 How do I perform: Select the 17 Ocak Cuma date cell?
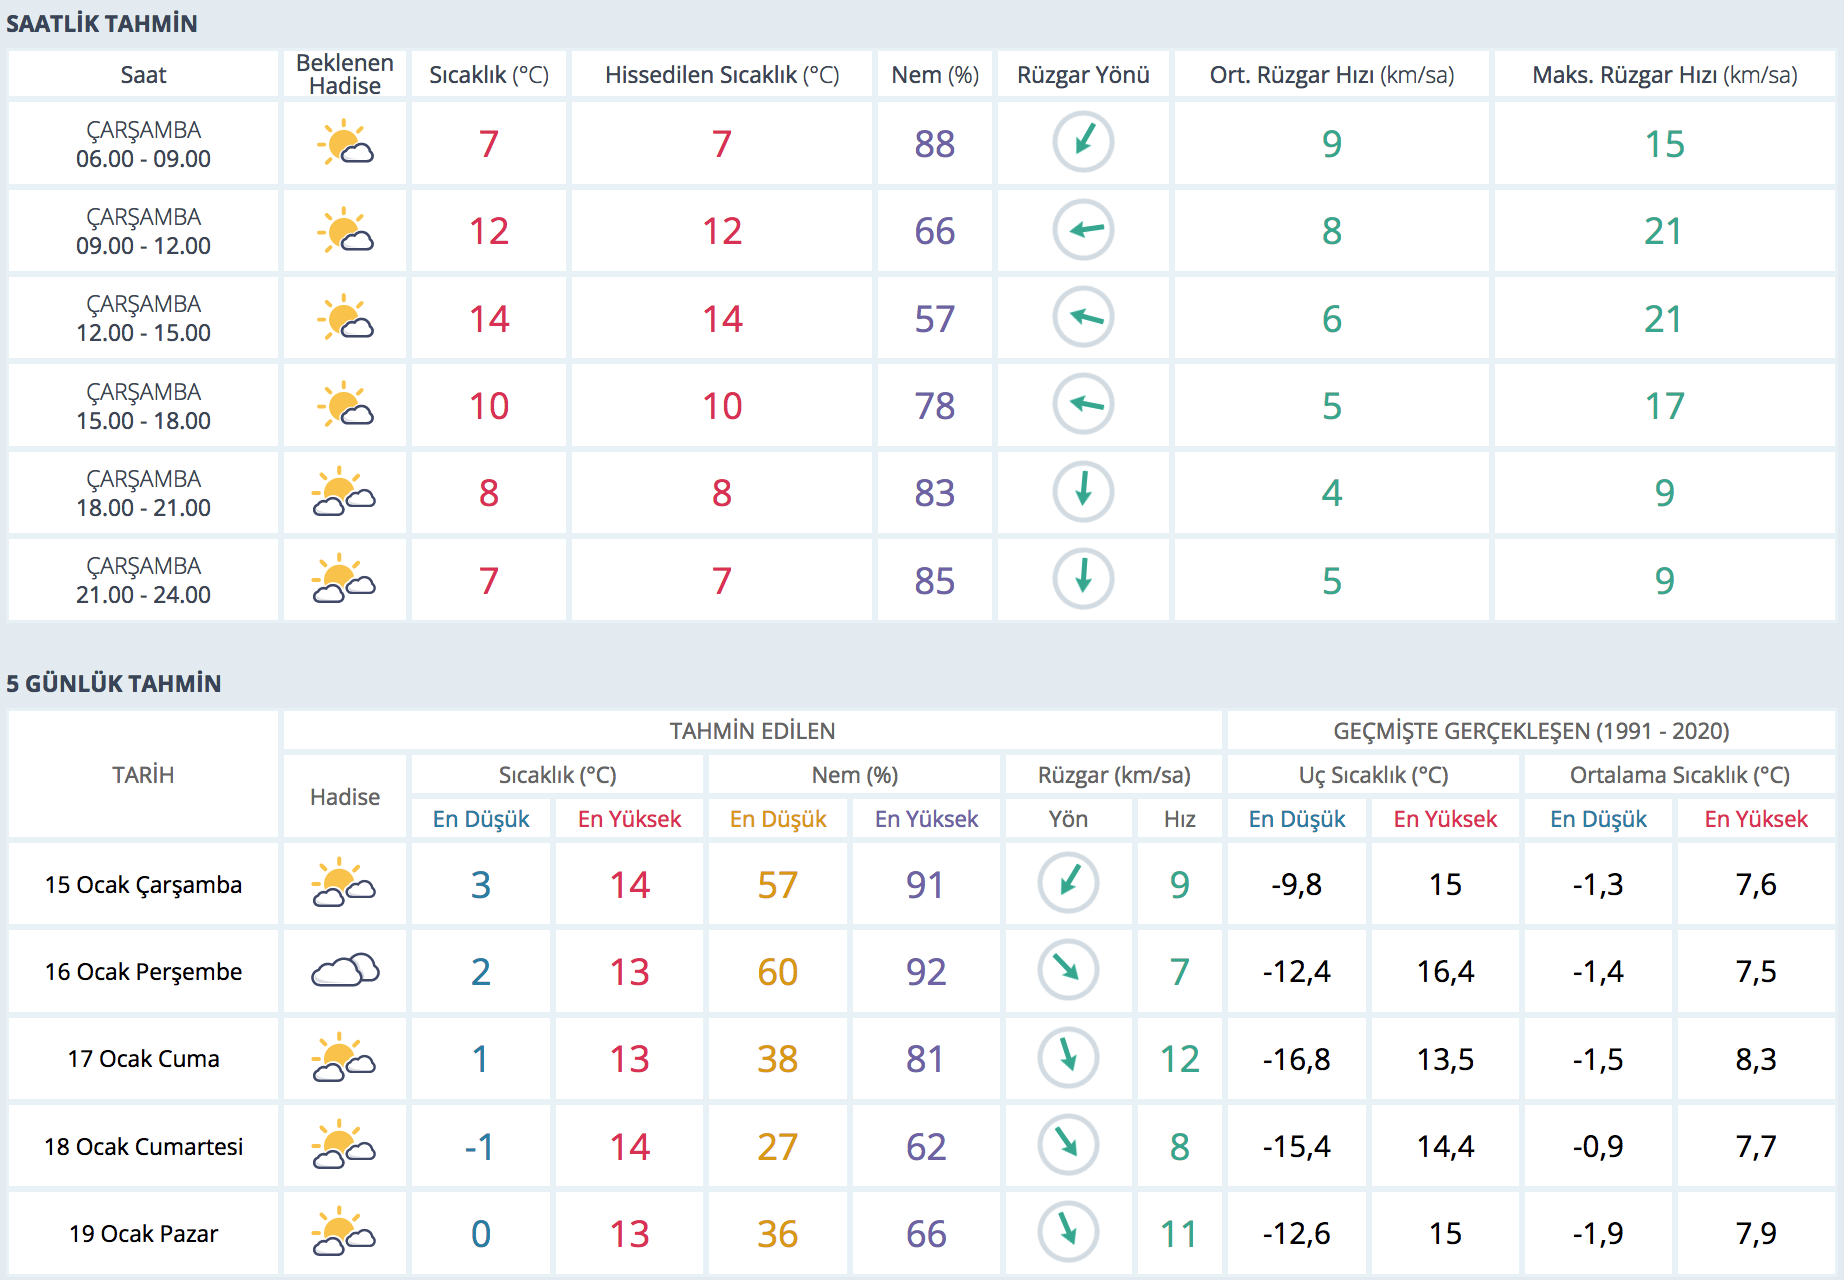143,1059
